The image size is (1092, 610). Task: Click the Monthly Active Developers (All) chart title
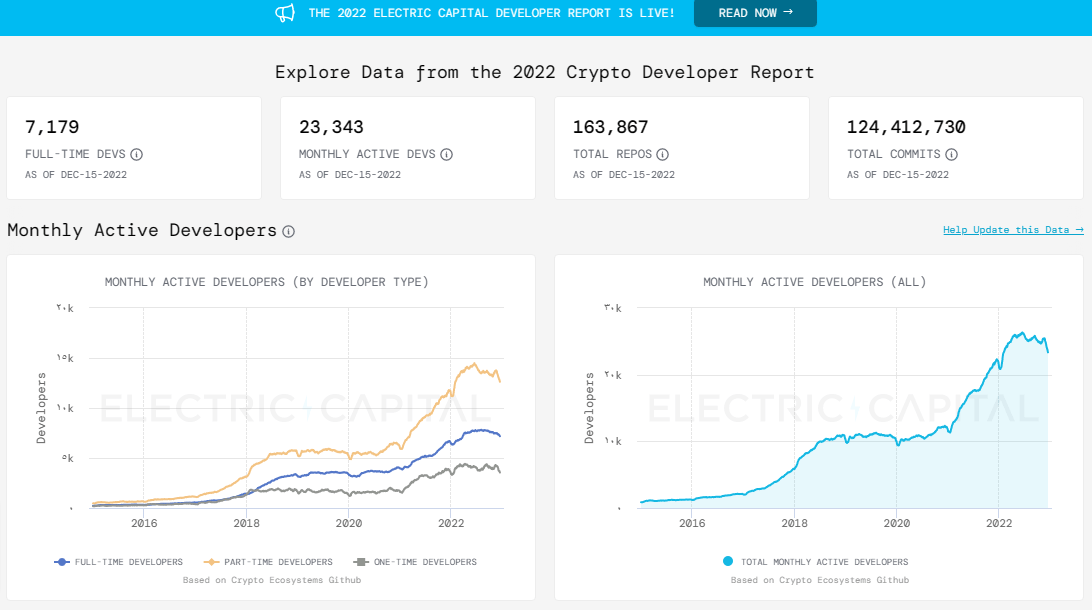coord(815,282)
